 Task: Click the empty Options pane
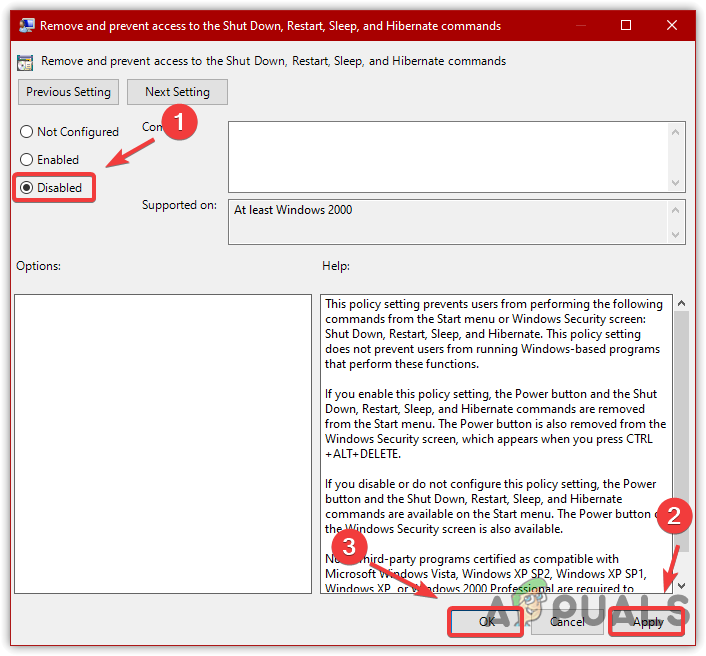coord(163,444)
